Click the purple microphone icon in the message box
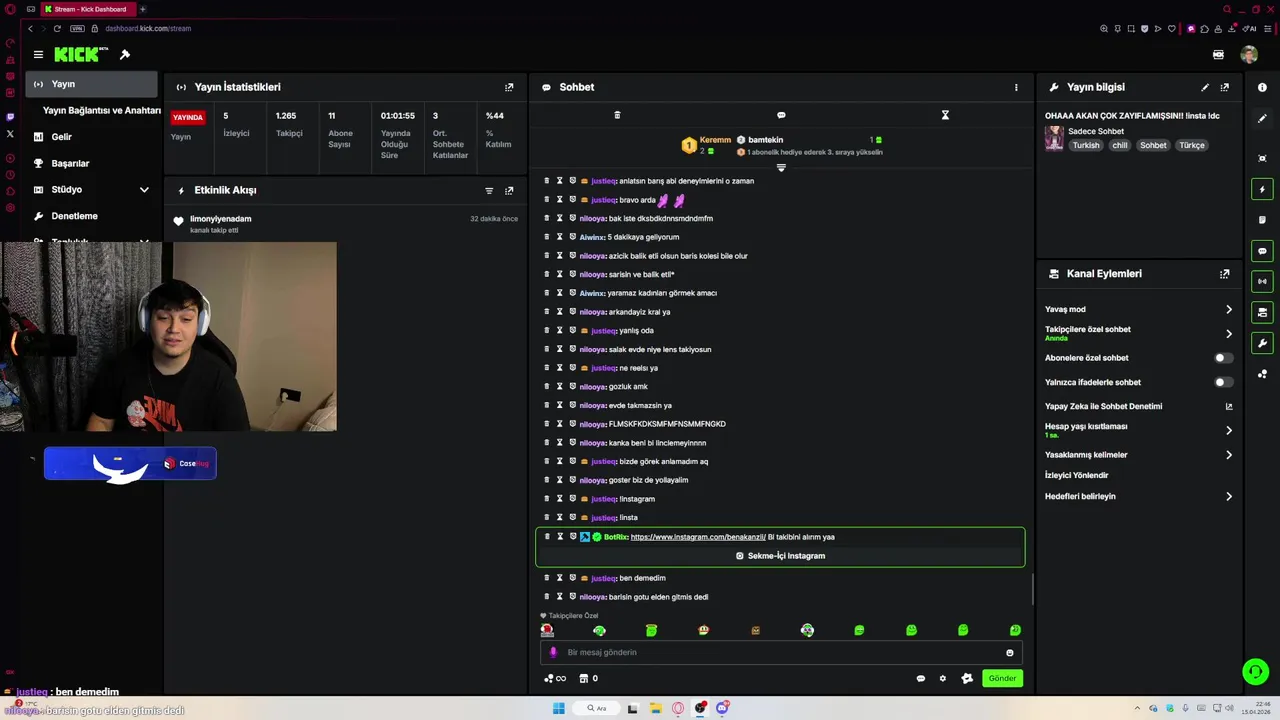The image size is (1280, 720). point(553,652)
